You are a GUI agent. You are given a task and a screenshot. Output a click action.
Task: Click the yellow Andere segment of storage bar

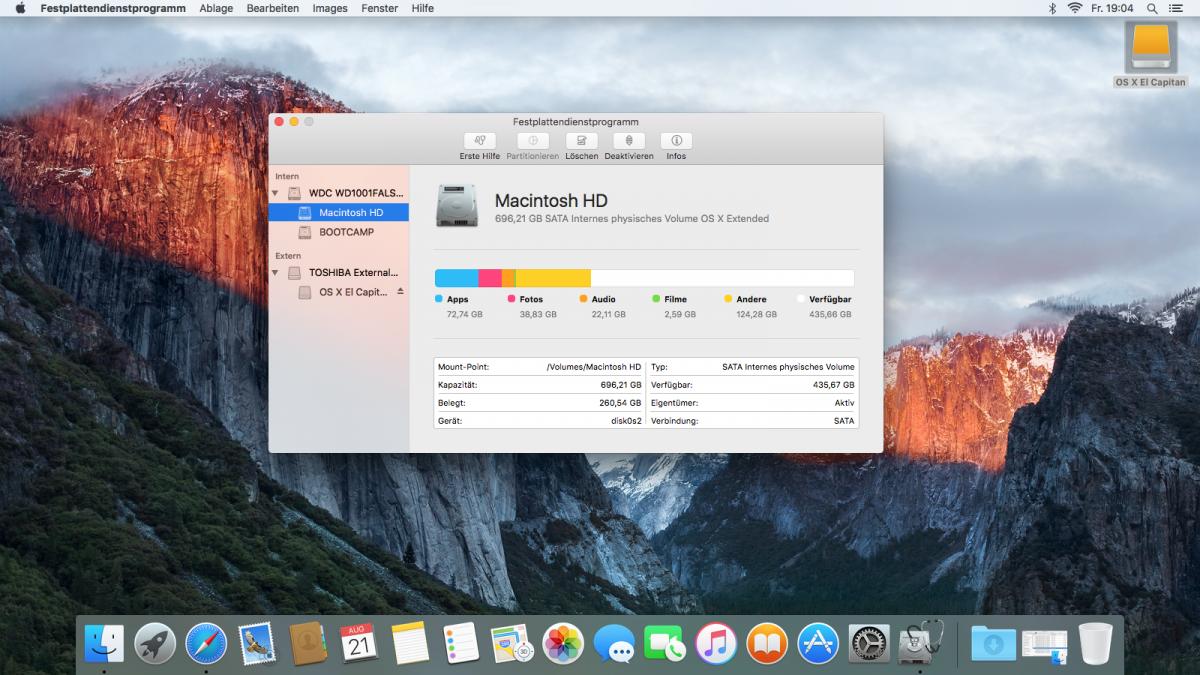(x=553, y=278)
